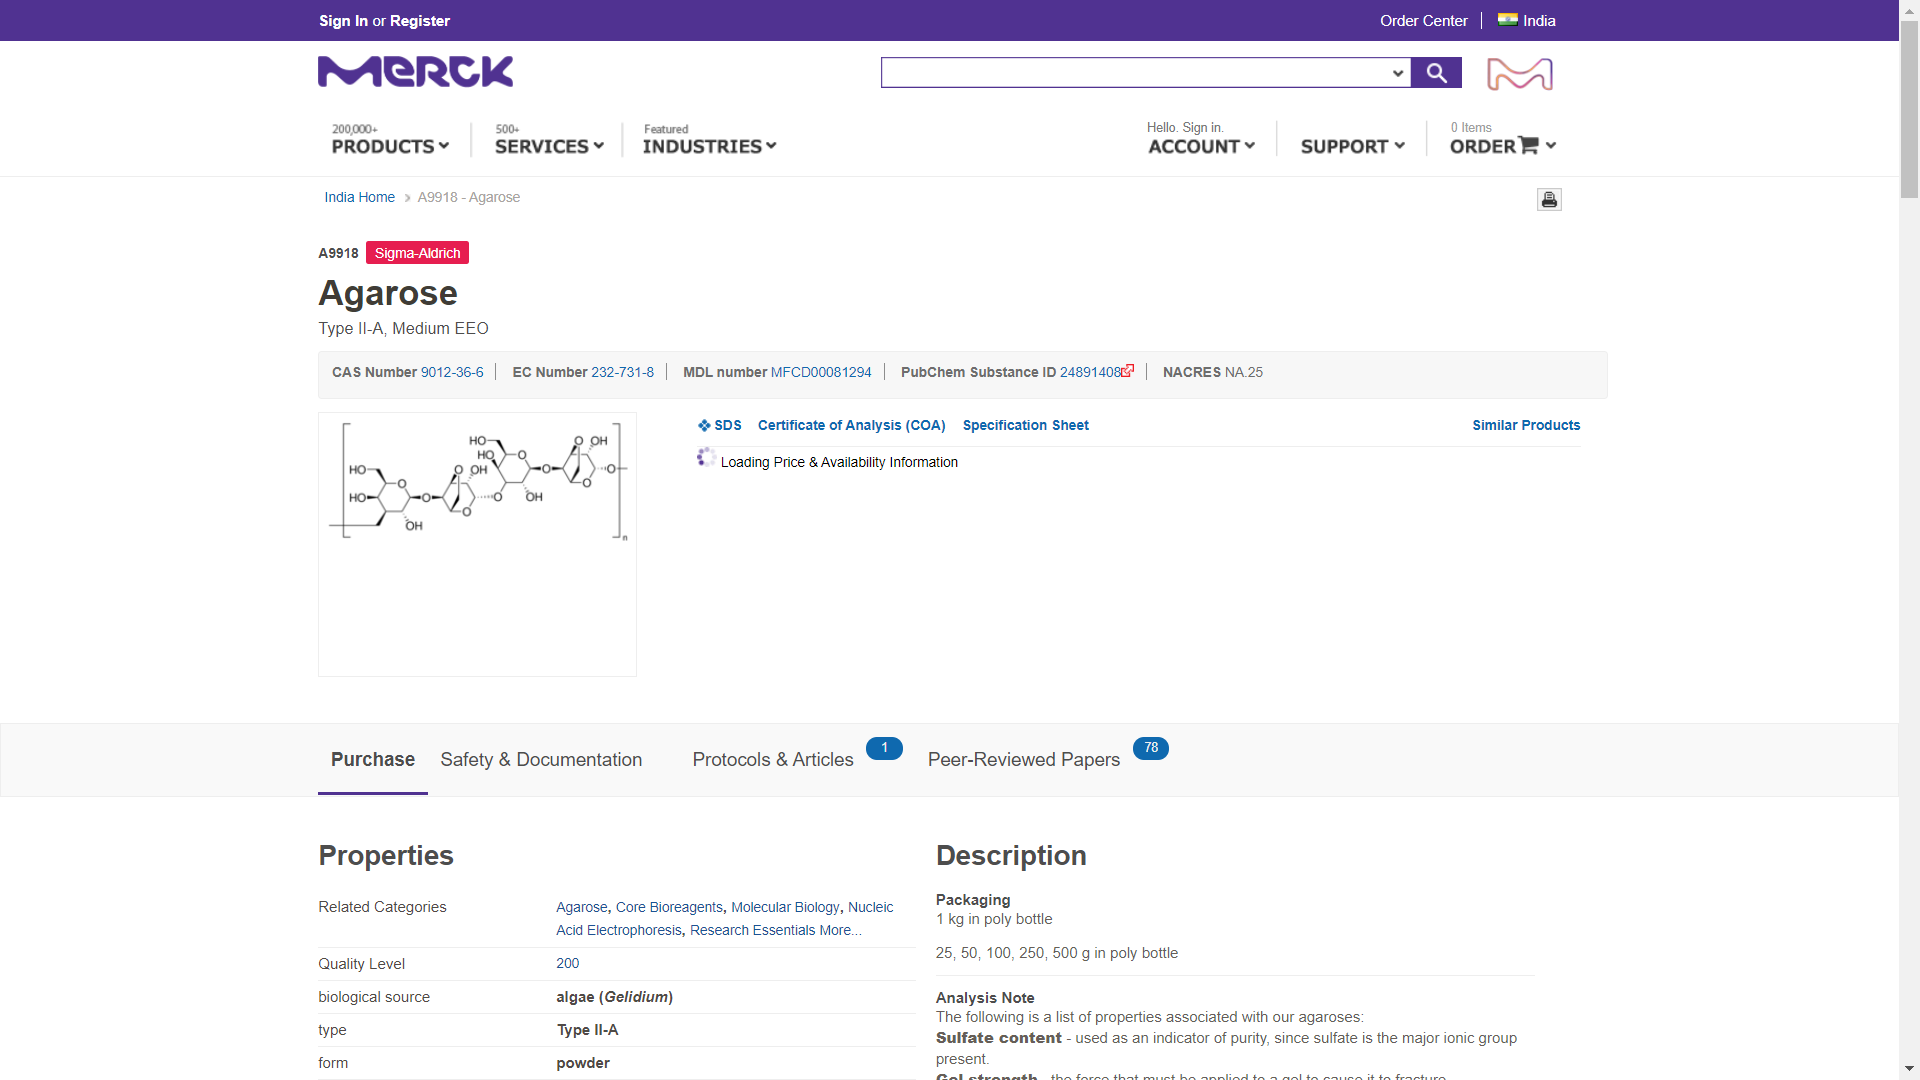Image resolution: width=1920 pixels, height=1080 pixels.
Task: Click the page vertical scrollbar
Action: tap(1909, 110)
